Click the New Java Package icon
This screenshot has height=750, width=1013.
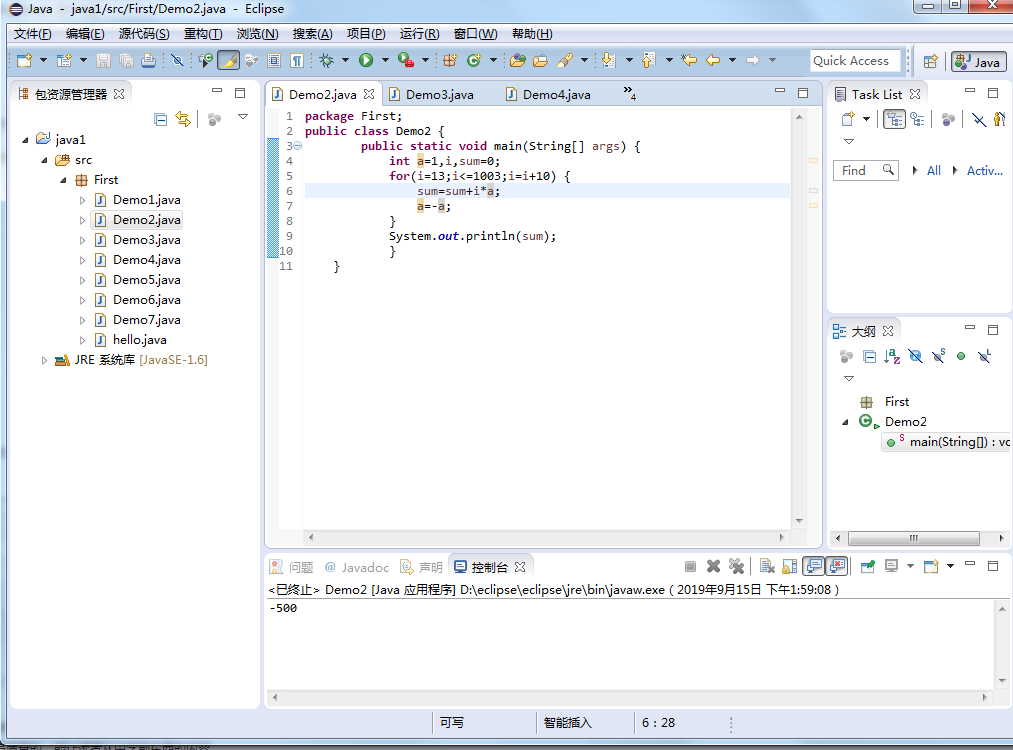pyautogui.click(x=450, y=60)
